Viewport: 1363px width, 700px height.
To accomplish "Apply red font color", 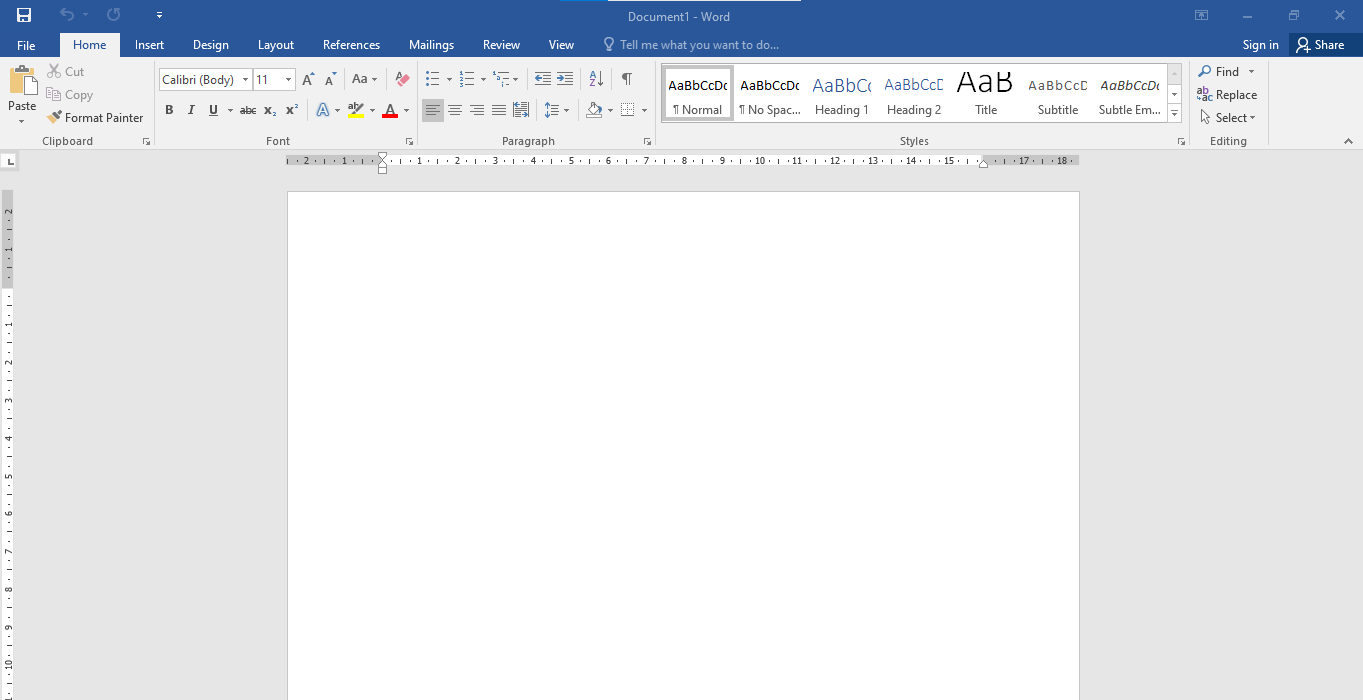I will 390,110.
